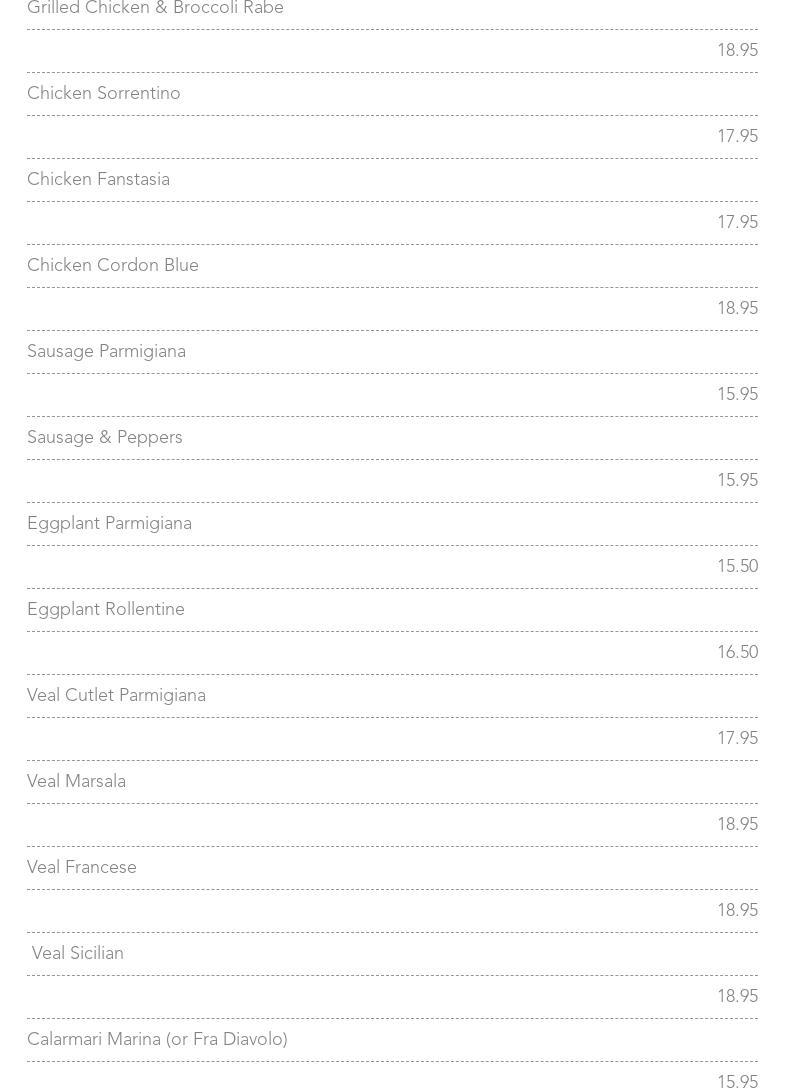Choose the Veal Sicilian entry

pos(78,954)
